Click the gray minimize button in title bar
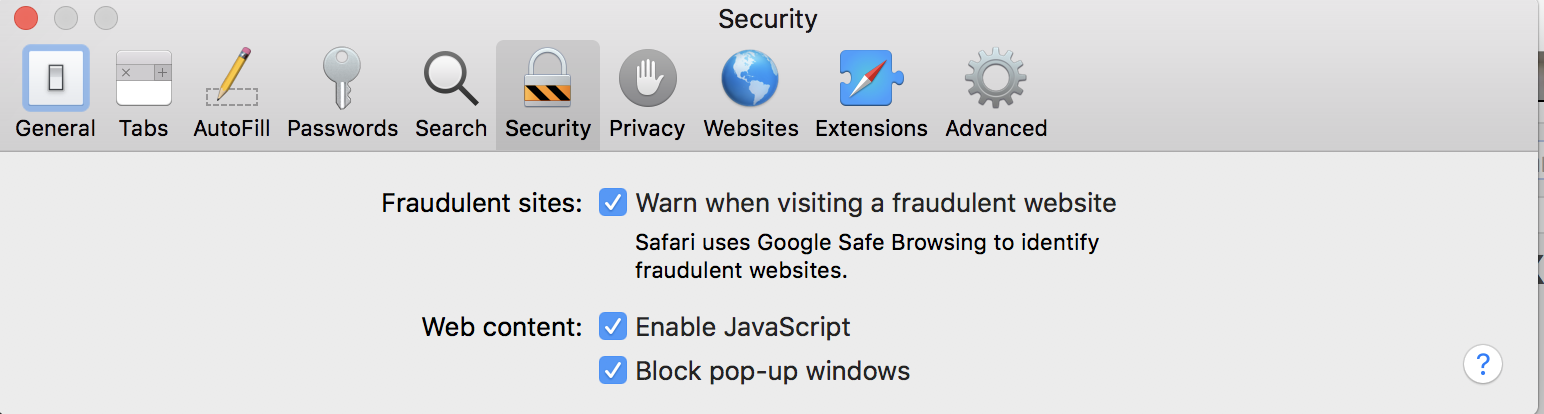 tap(66, 18)
